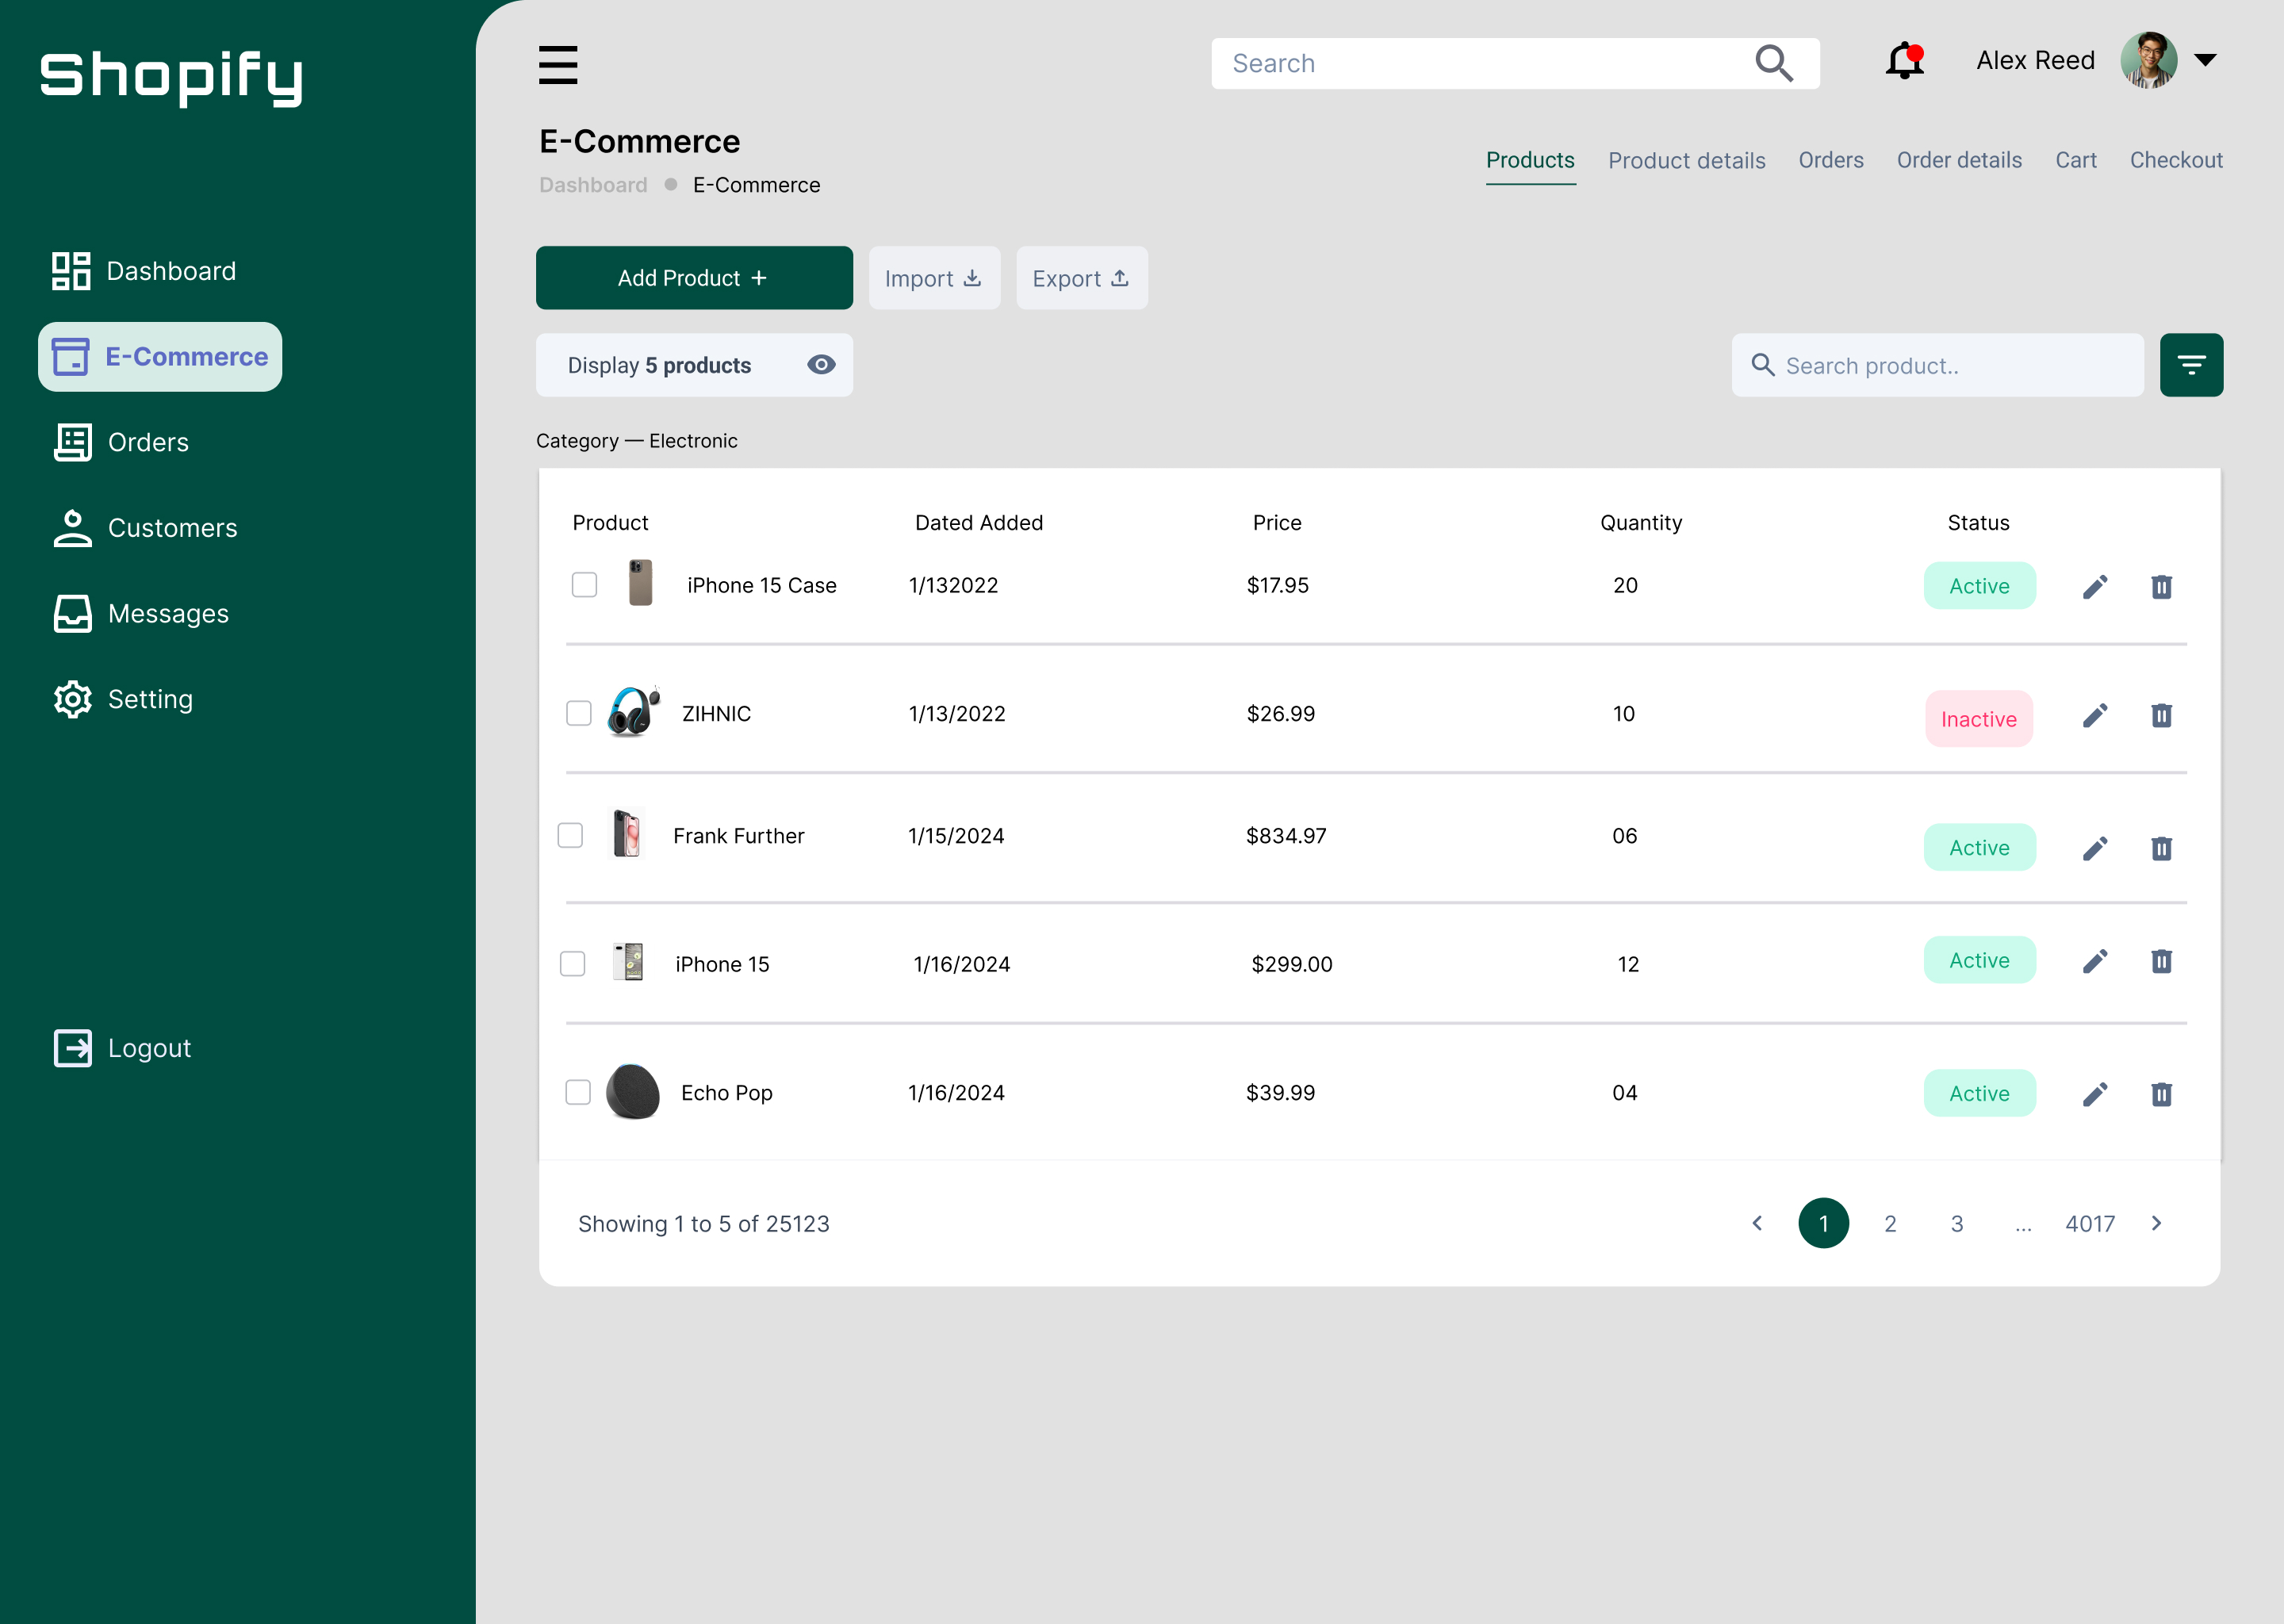
Task: Check the iPhone 15 Case row checkbox
Action: coord(584,585)
